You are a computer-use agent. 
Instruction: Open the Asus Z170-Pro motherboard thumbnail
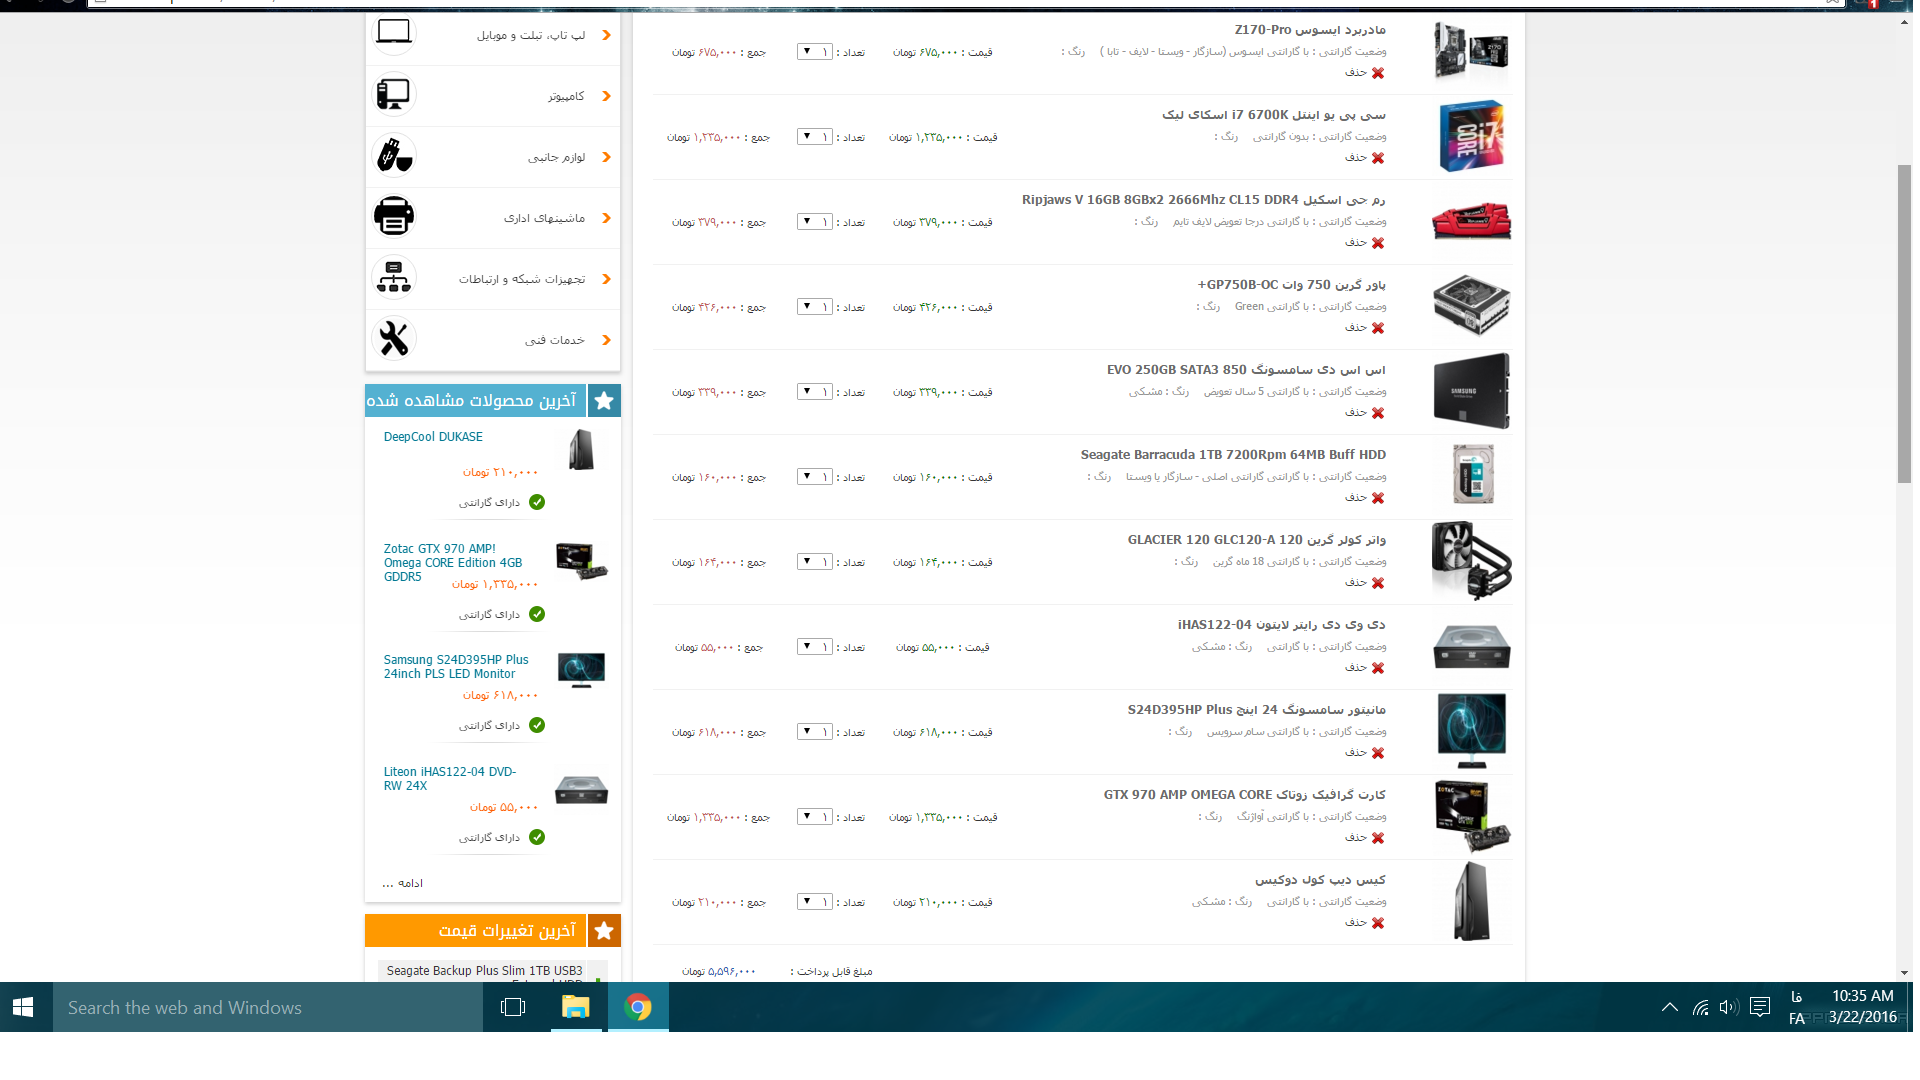click(x=1471, y=50)
